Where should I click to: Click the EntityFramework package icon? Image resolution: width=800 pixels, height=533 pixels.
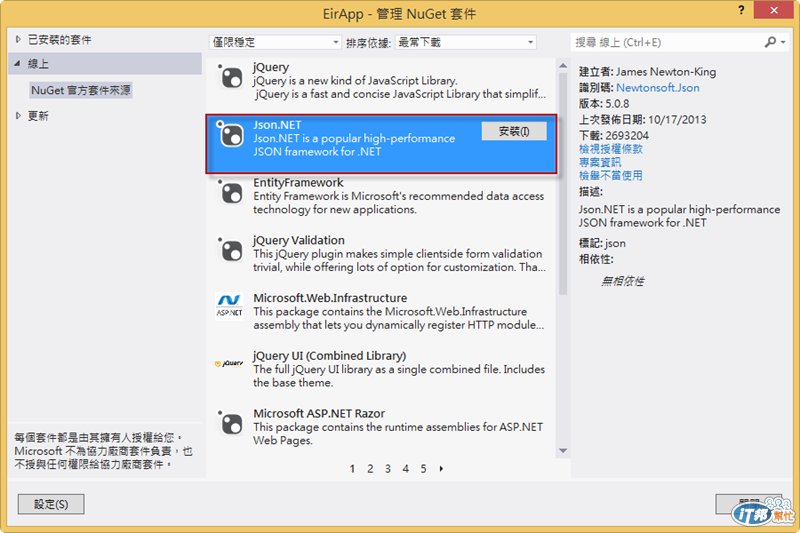tap(230, 192)
